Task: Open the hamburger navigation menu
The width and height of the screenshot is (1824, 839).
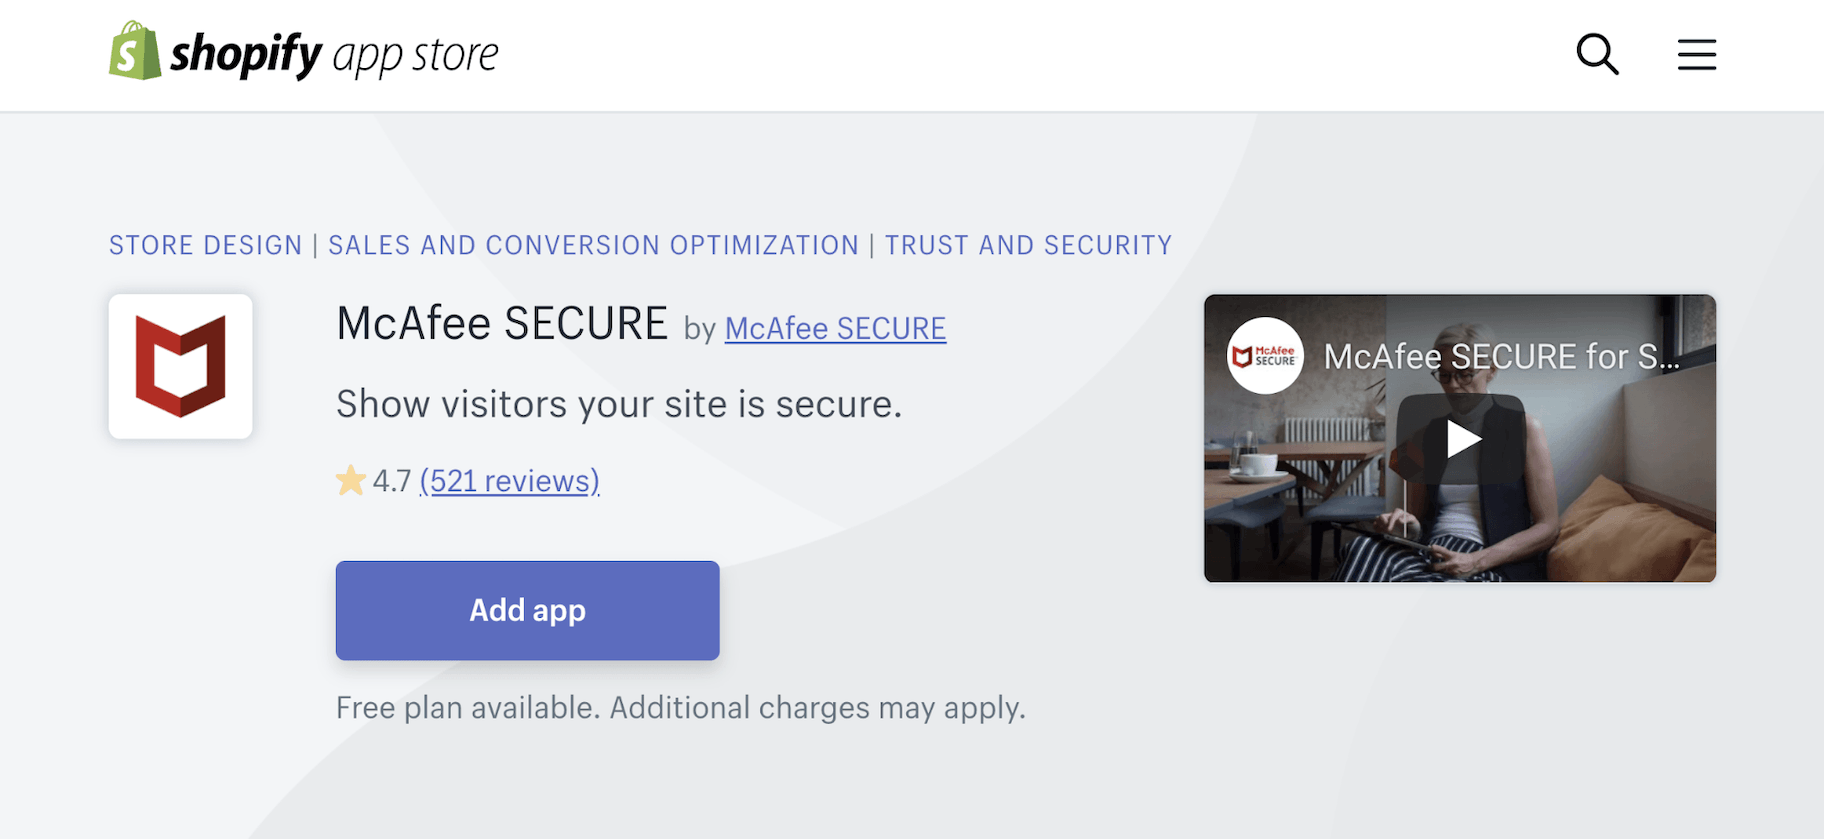Action: (1696, 54)
